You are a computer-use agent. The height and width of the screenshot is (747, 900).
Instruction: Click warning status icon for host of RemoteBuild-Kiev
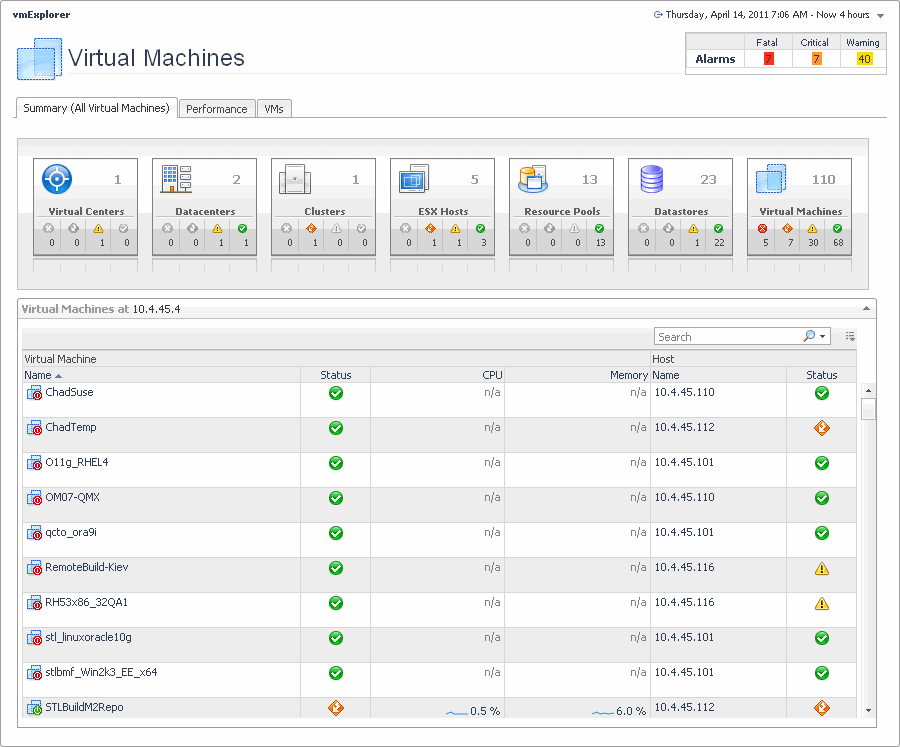[822, 568]
